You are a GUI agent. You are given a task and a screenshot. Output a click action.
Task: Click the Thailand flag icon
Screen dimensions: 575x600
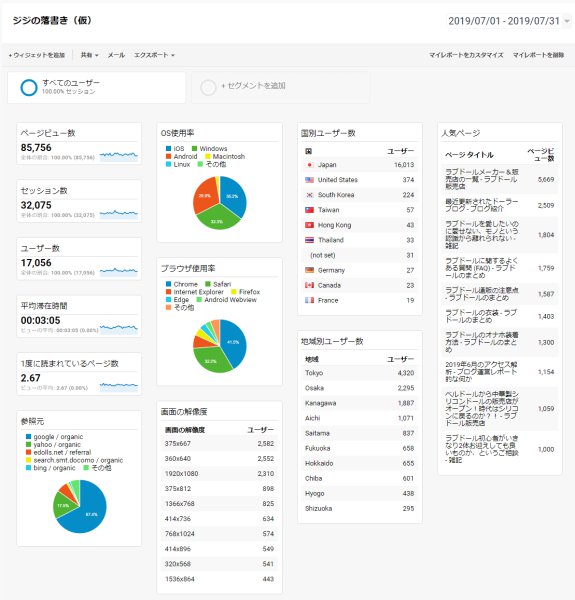pyautogui.click(x=309, y=240)
